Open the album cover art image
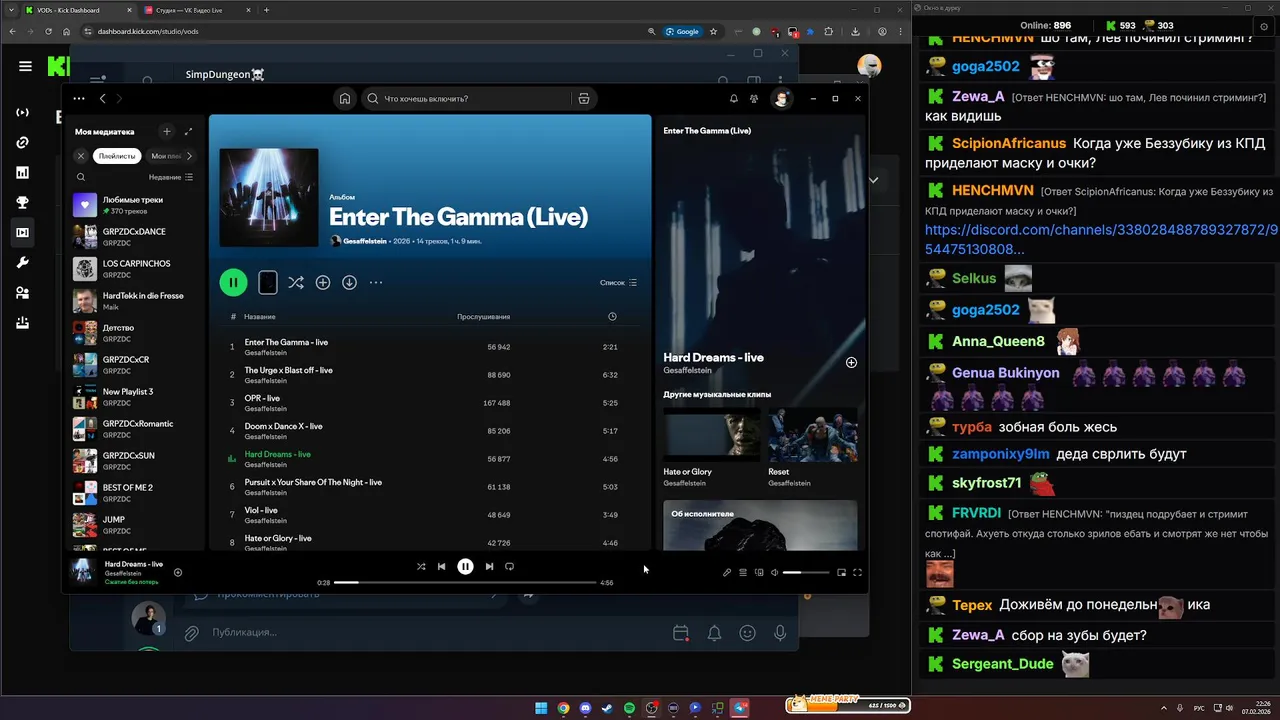This screenshot has width=1280, height=720. click(x=269, y=197)
